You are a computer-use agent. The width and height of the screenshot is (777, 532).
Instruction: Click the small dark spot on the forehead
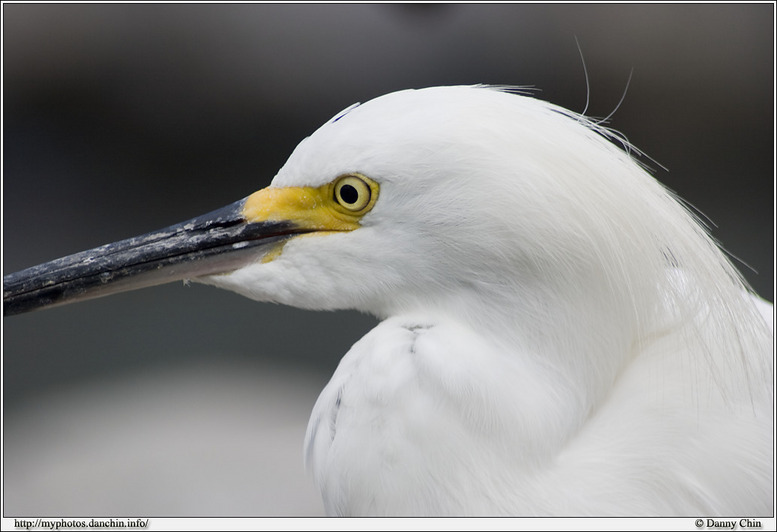345,112
